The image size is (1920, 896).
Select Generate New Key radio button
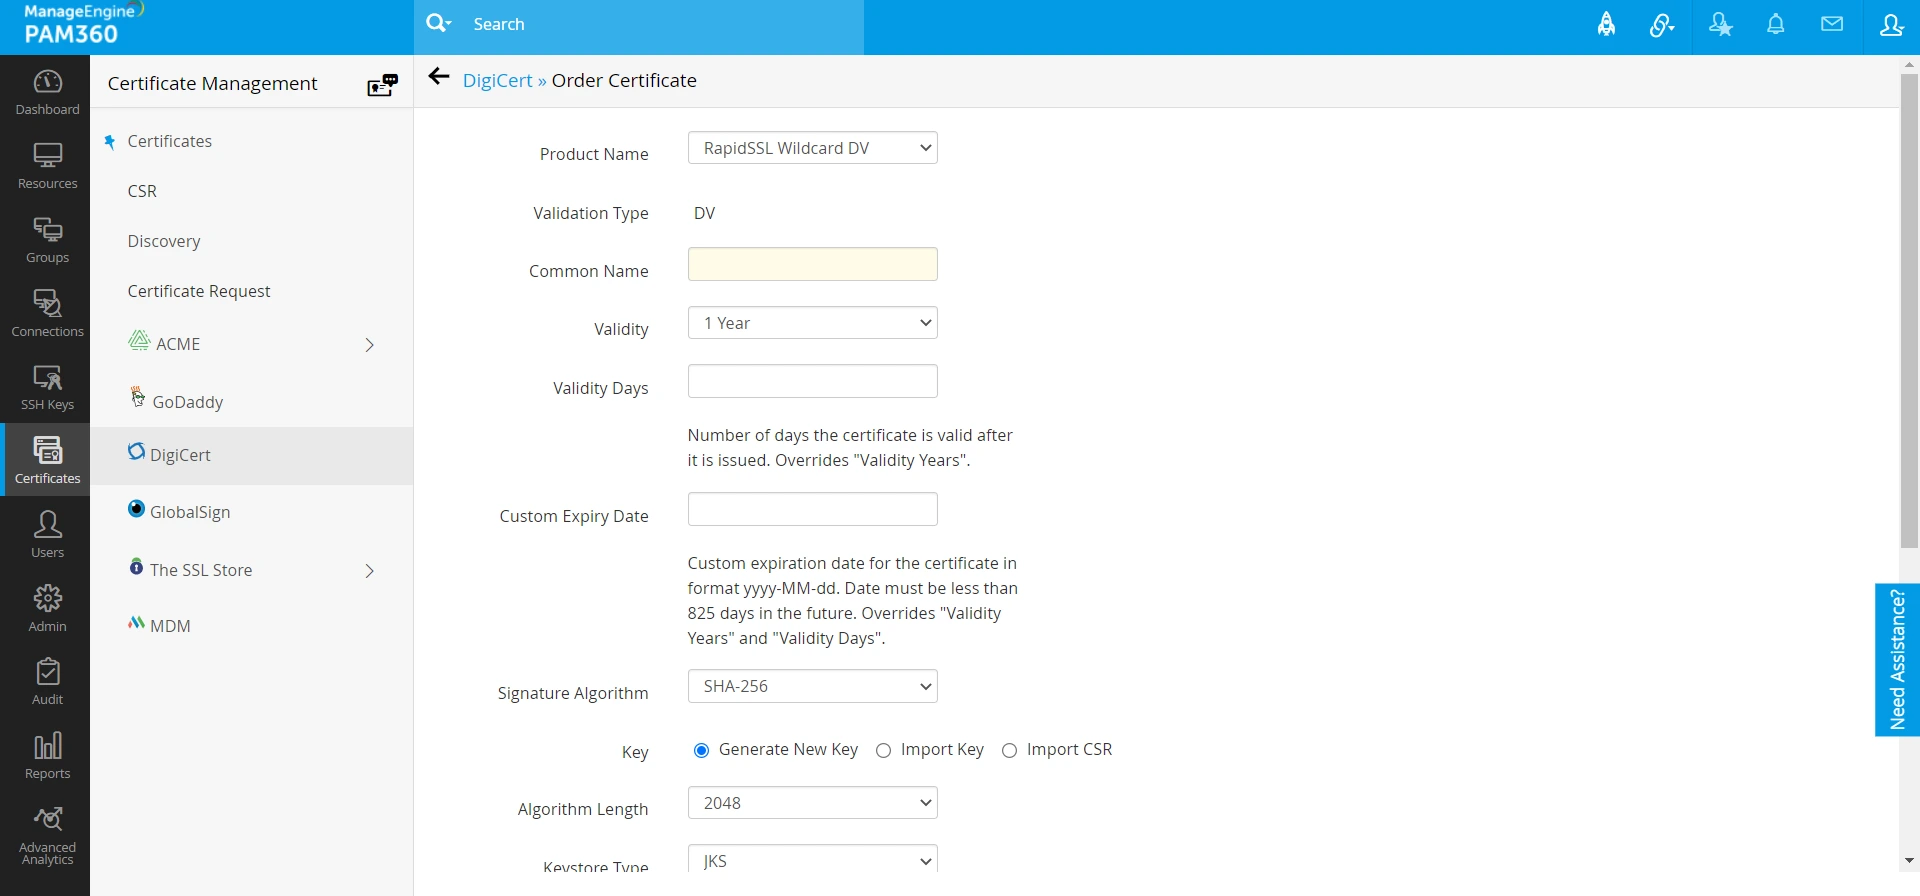[701, 751]
